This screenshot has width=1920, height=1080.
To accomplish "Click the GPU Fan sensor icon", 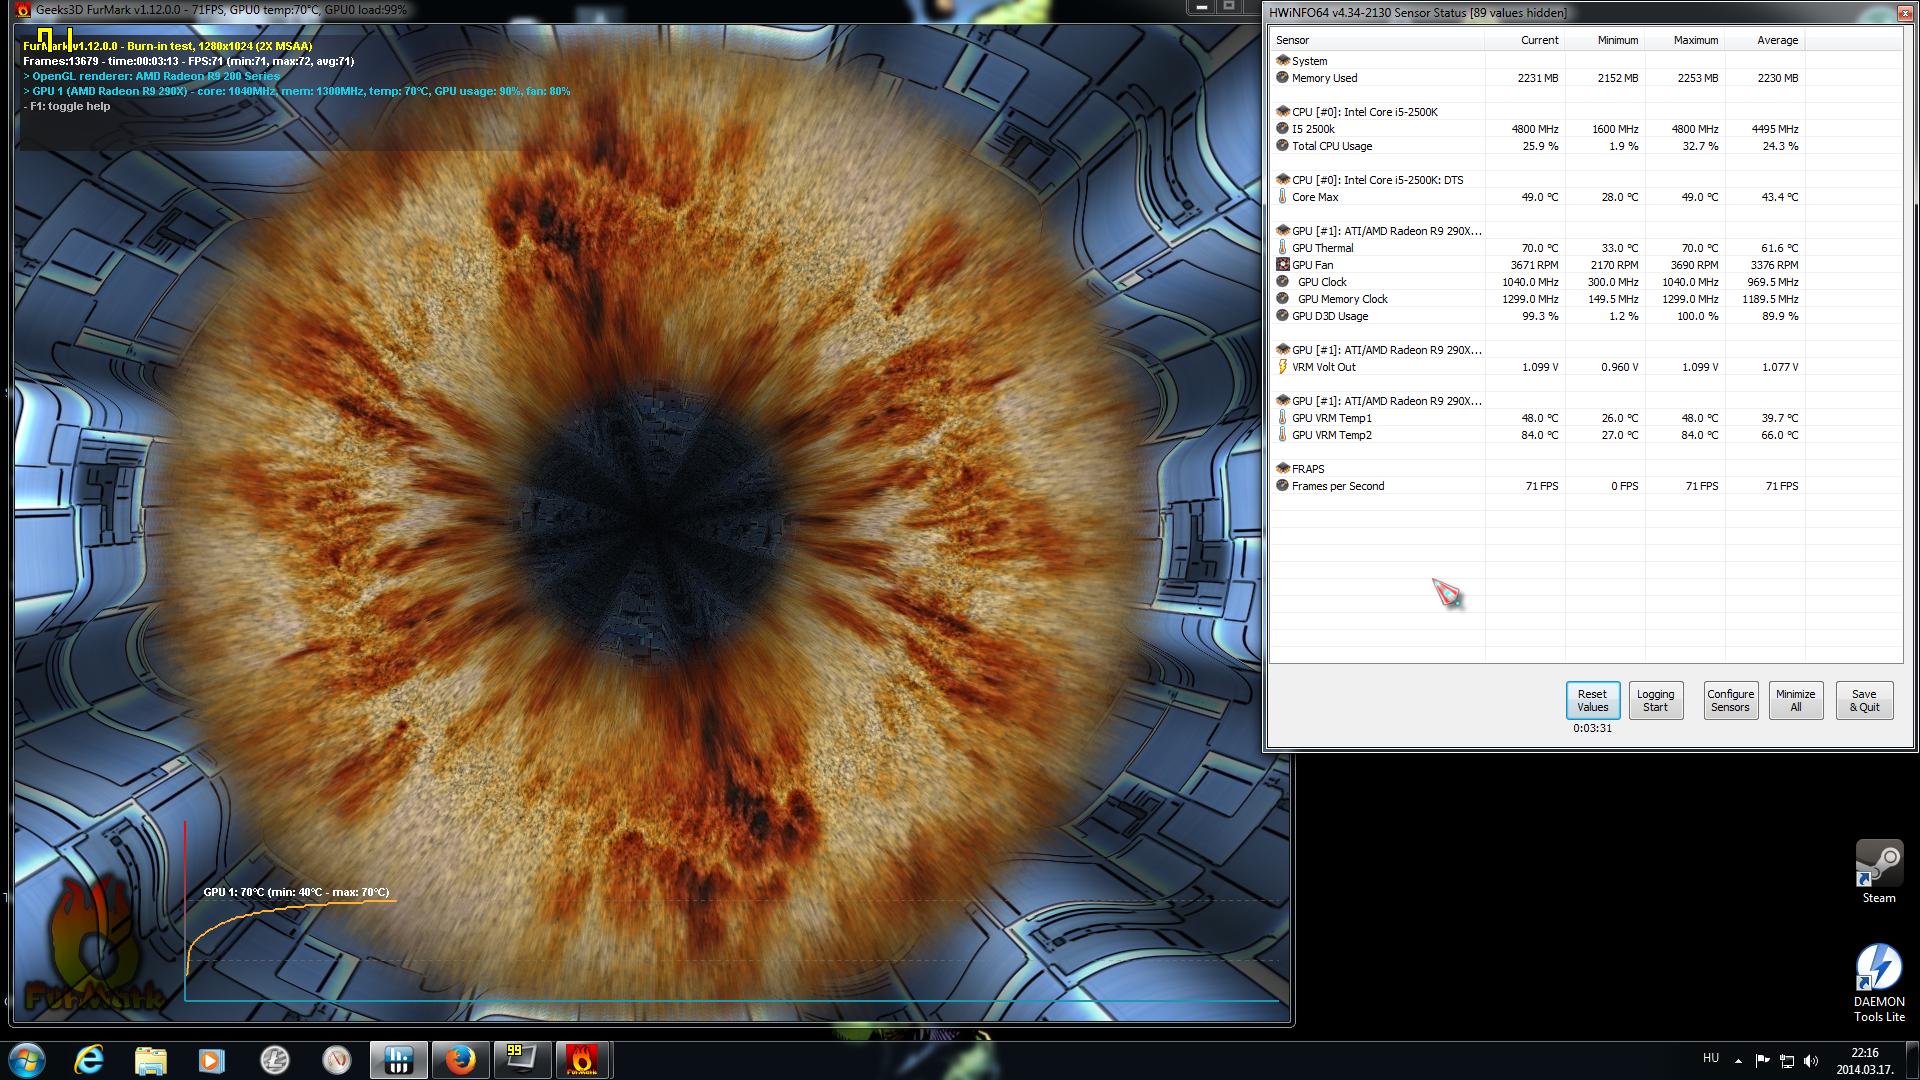I will pos(1282,265).
